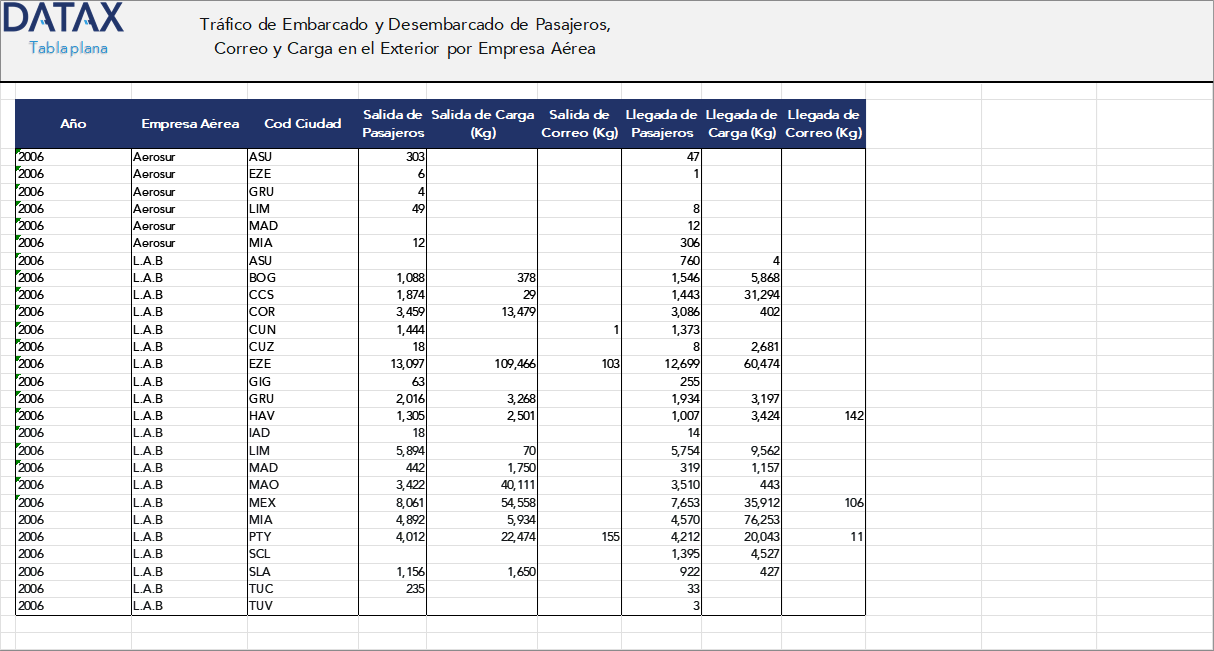1214x651 pixels.
Task: Select the Empresa Aérea column header
Action: 189,123
